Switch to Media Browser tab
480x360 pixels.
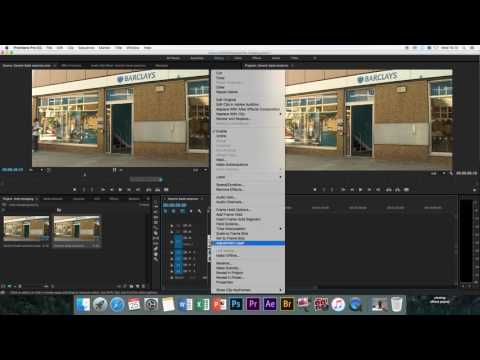tap(53, 199)
